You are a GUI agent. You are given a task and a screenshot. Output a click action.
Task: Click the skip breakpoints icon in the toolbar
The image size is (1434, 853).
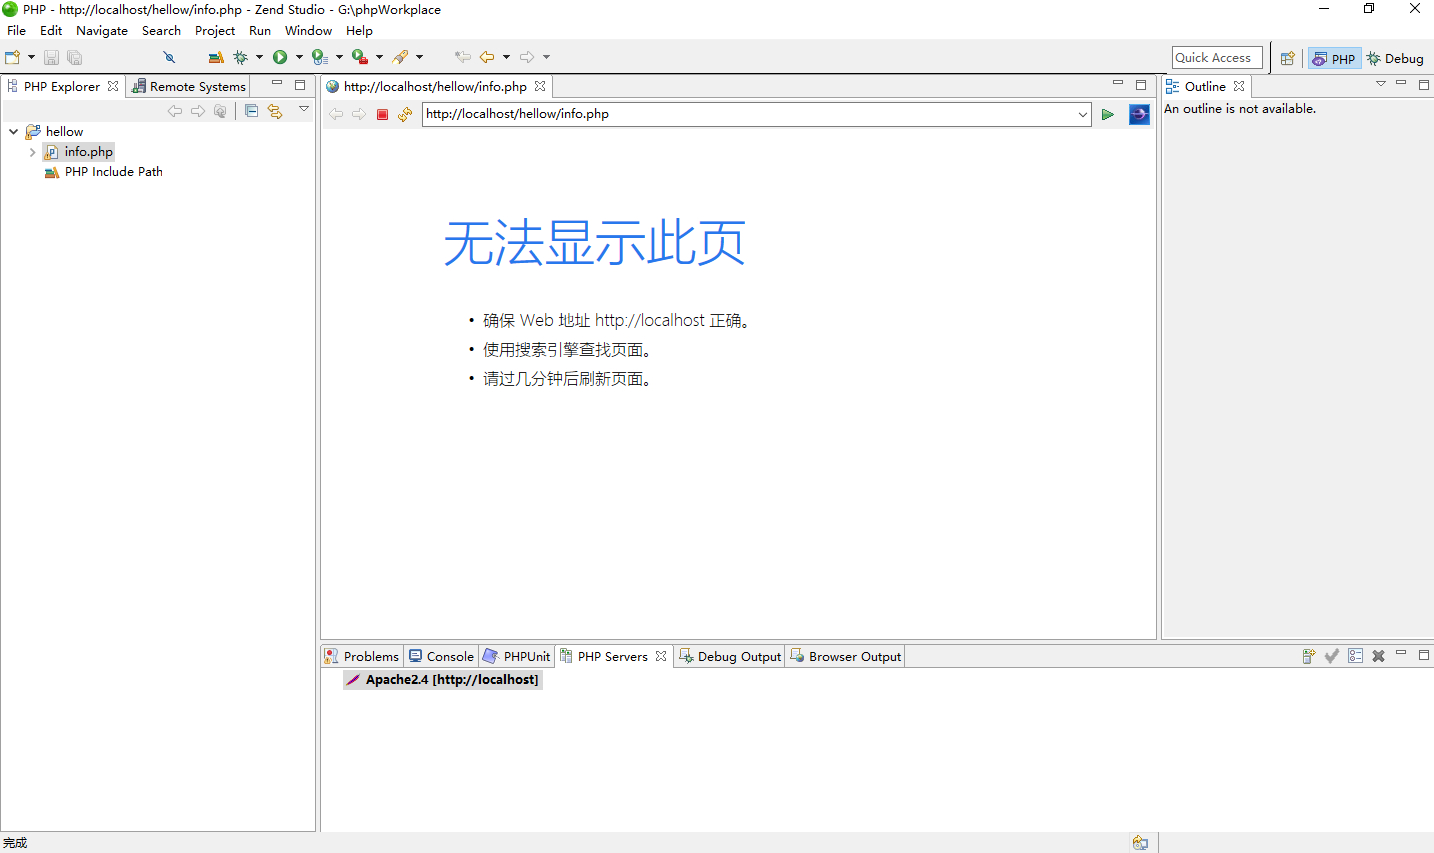pos(169,57)
